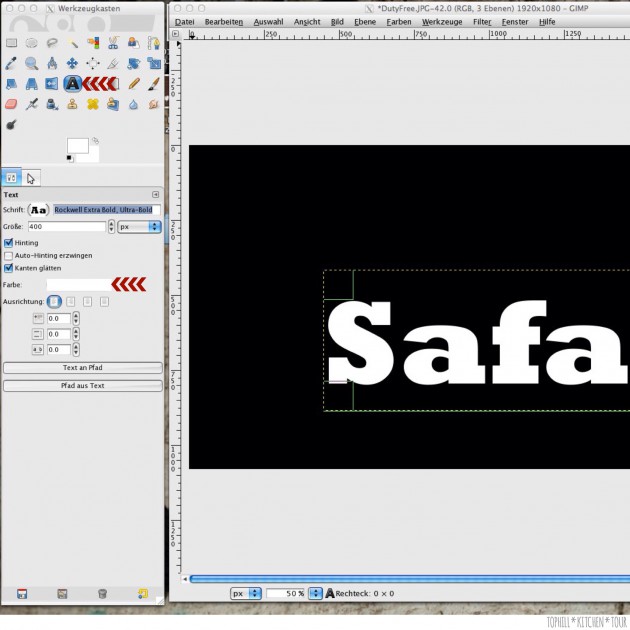
Task: Open the Datei menu
Action: pos(184,22)
